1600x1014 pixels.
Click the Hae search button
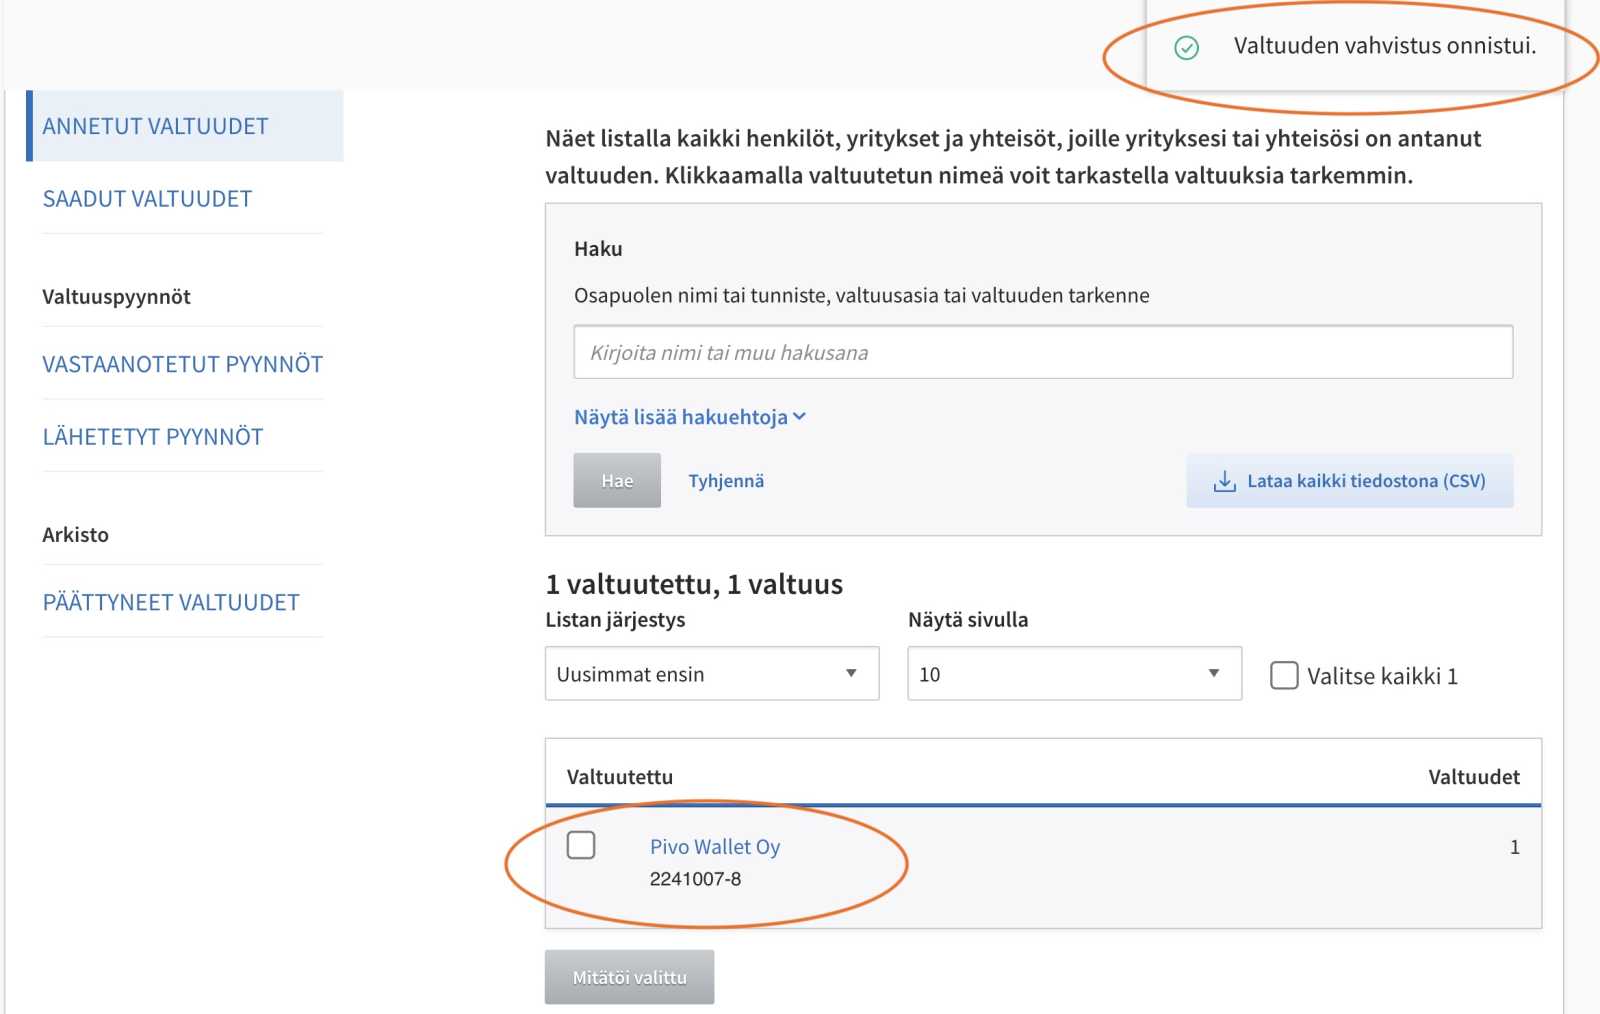point(617,480)
